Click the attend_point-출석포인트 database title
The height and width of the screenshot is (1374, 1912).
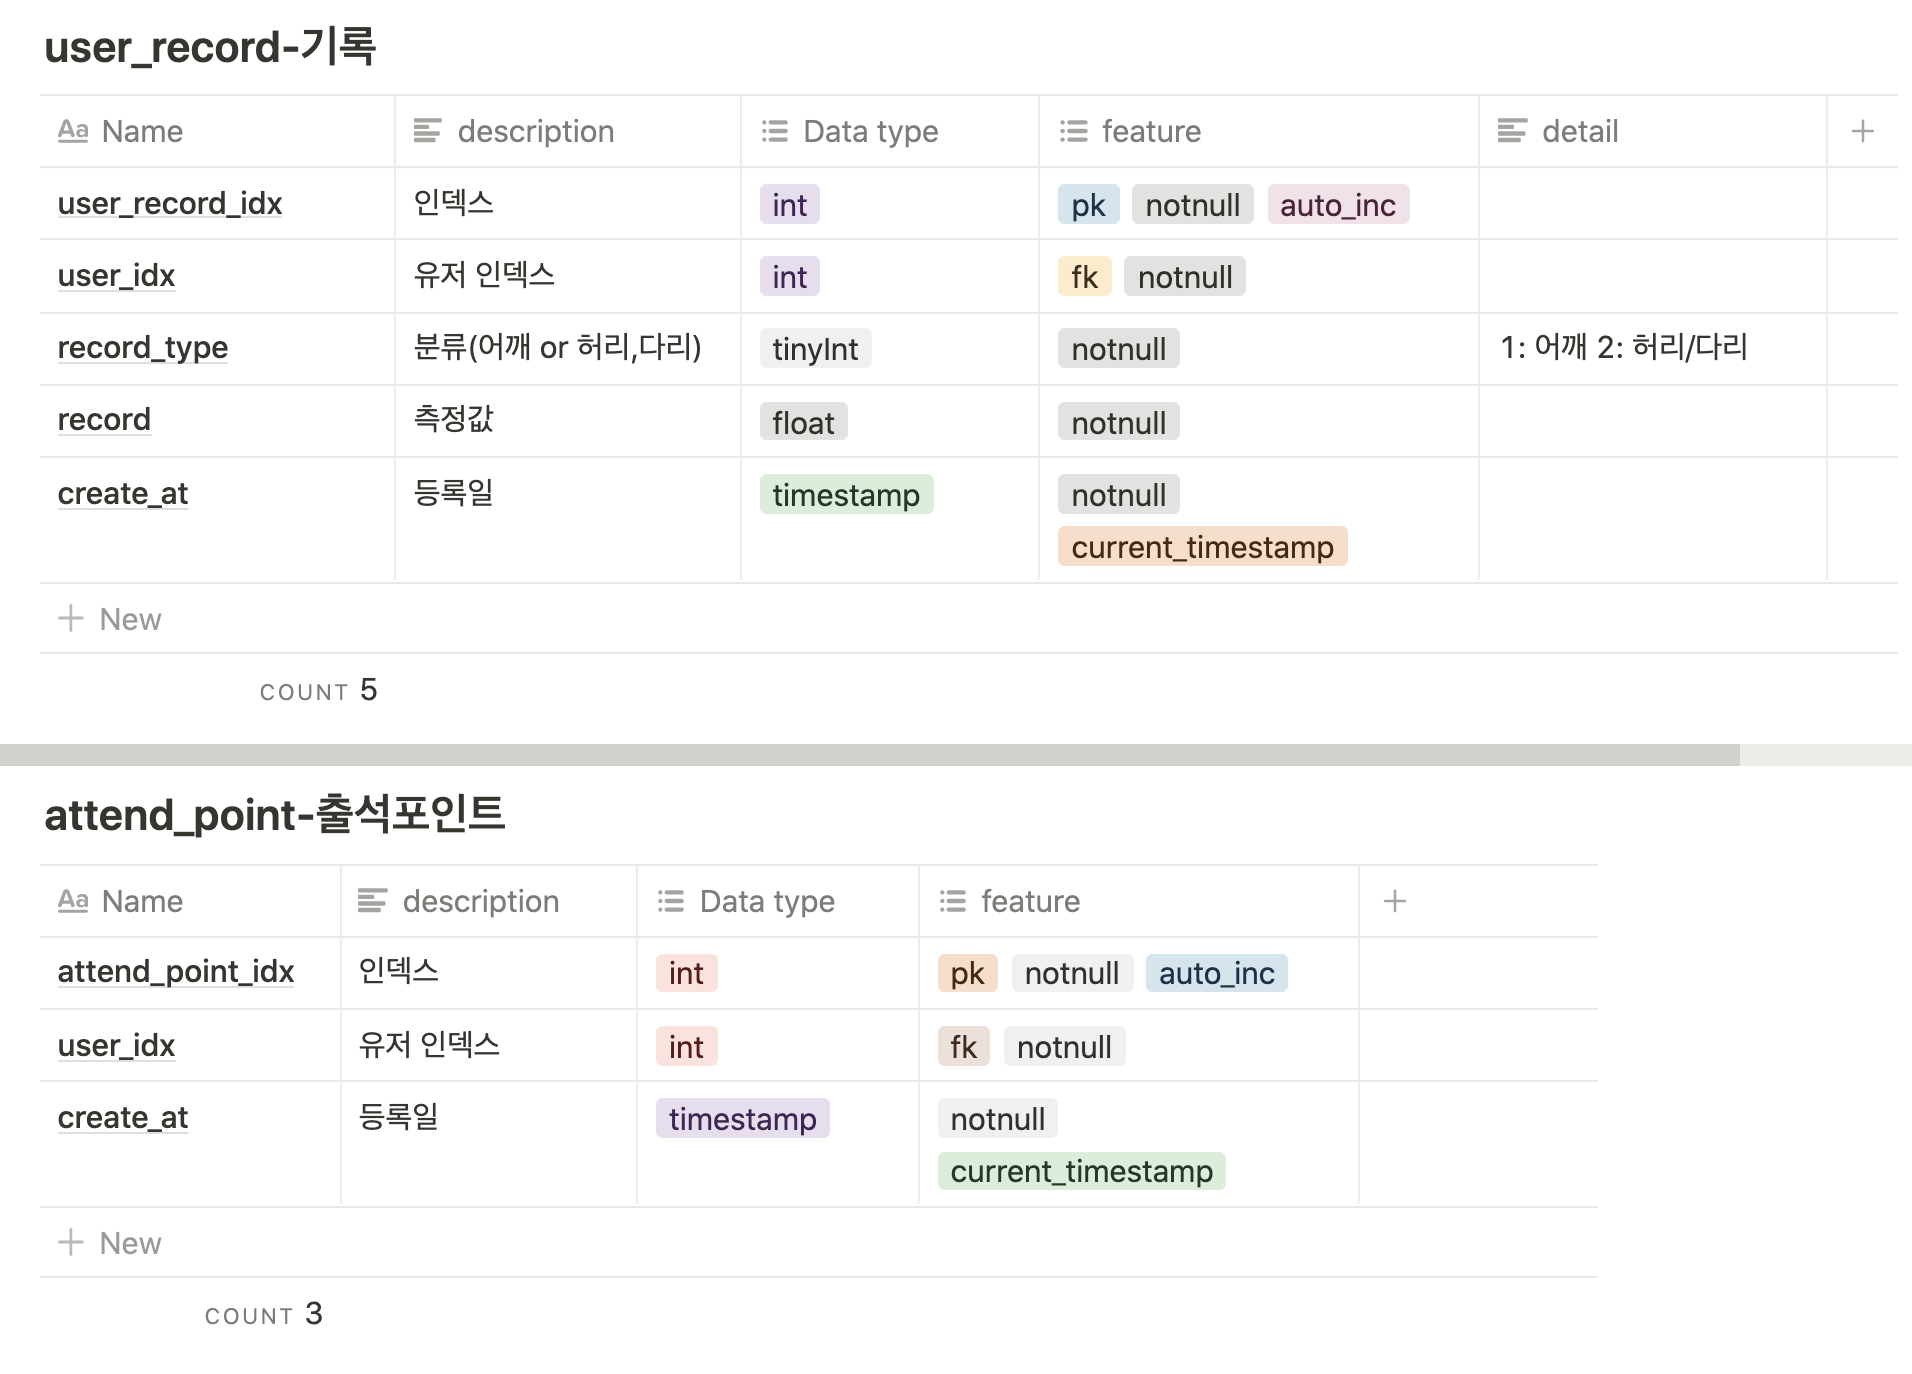point(275,814)
